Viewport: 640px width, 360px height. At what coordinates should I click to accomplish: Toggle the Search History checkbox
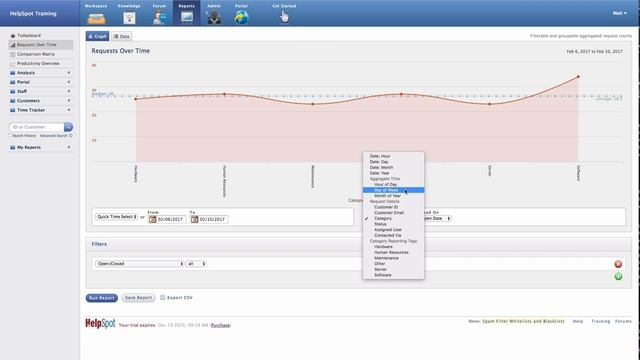[11, 136]
